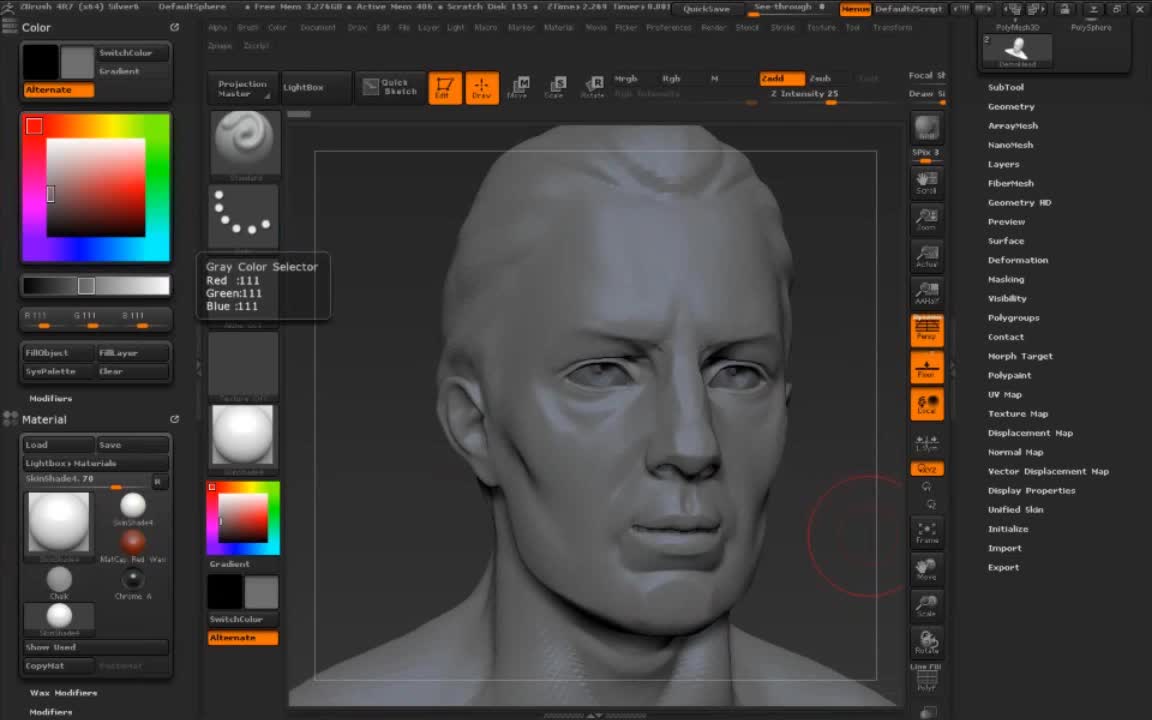Click the Scale view icon in right shelf
Viewport: 1152px width, 720px height.
tap(926, 605)
